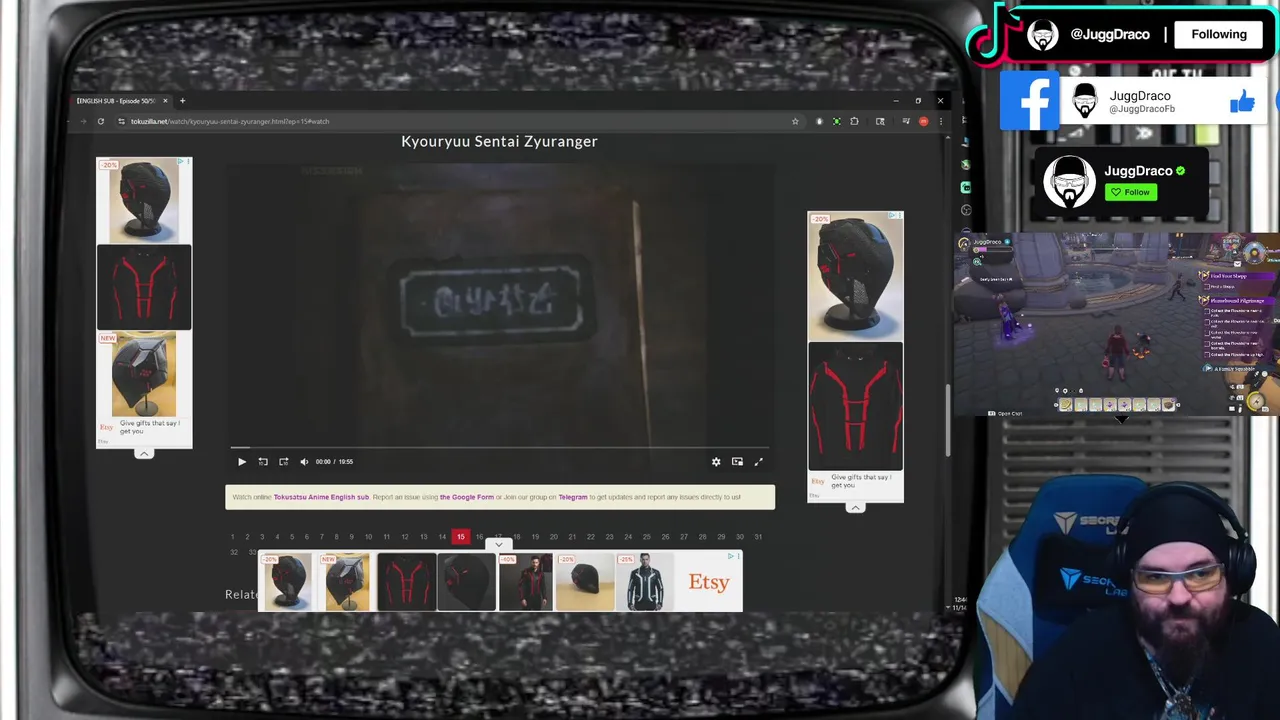This screenshot has height=720, width=1280.
Task: Select episode 20
Action: coord(553,537)
